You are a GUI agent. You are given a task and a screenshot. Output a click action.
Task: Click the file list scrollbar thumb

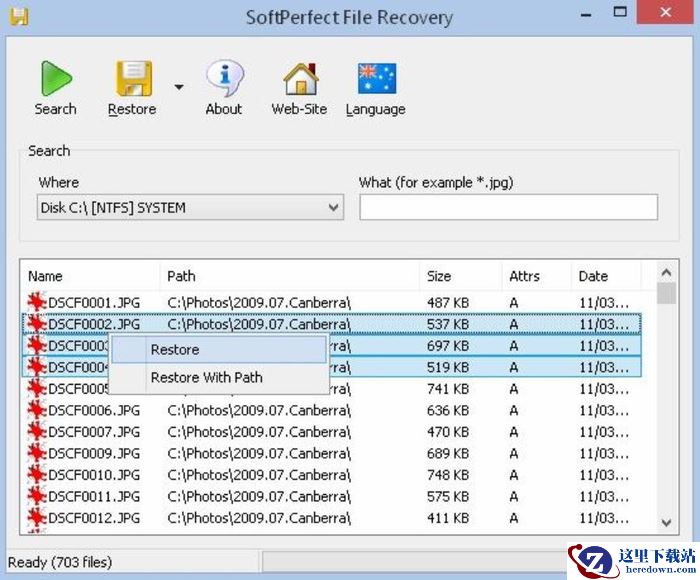coord(667,293)
